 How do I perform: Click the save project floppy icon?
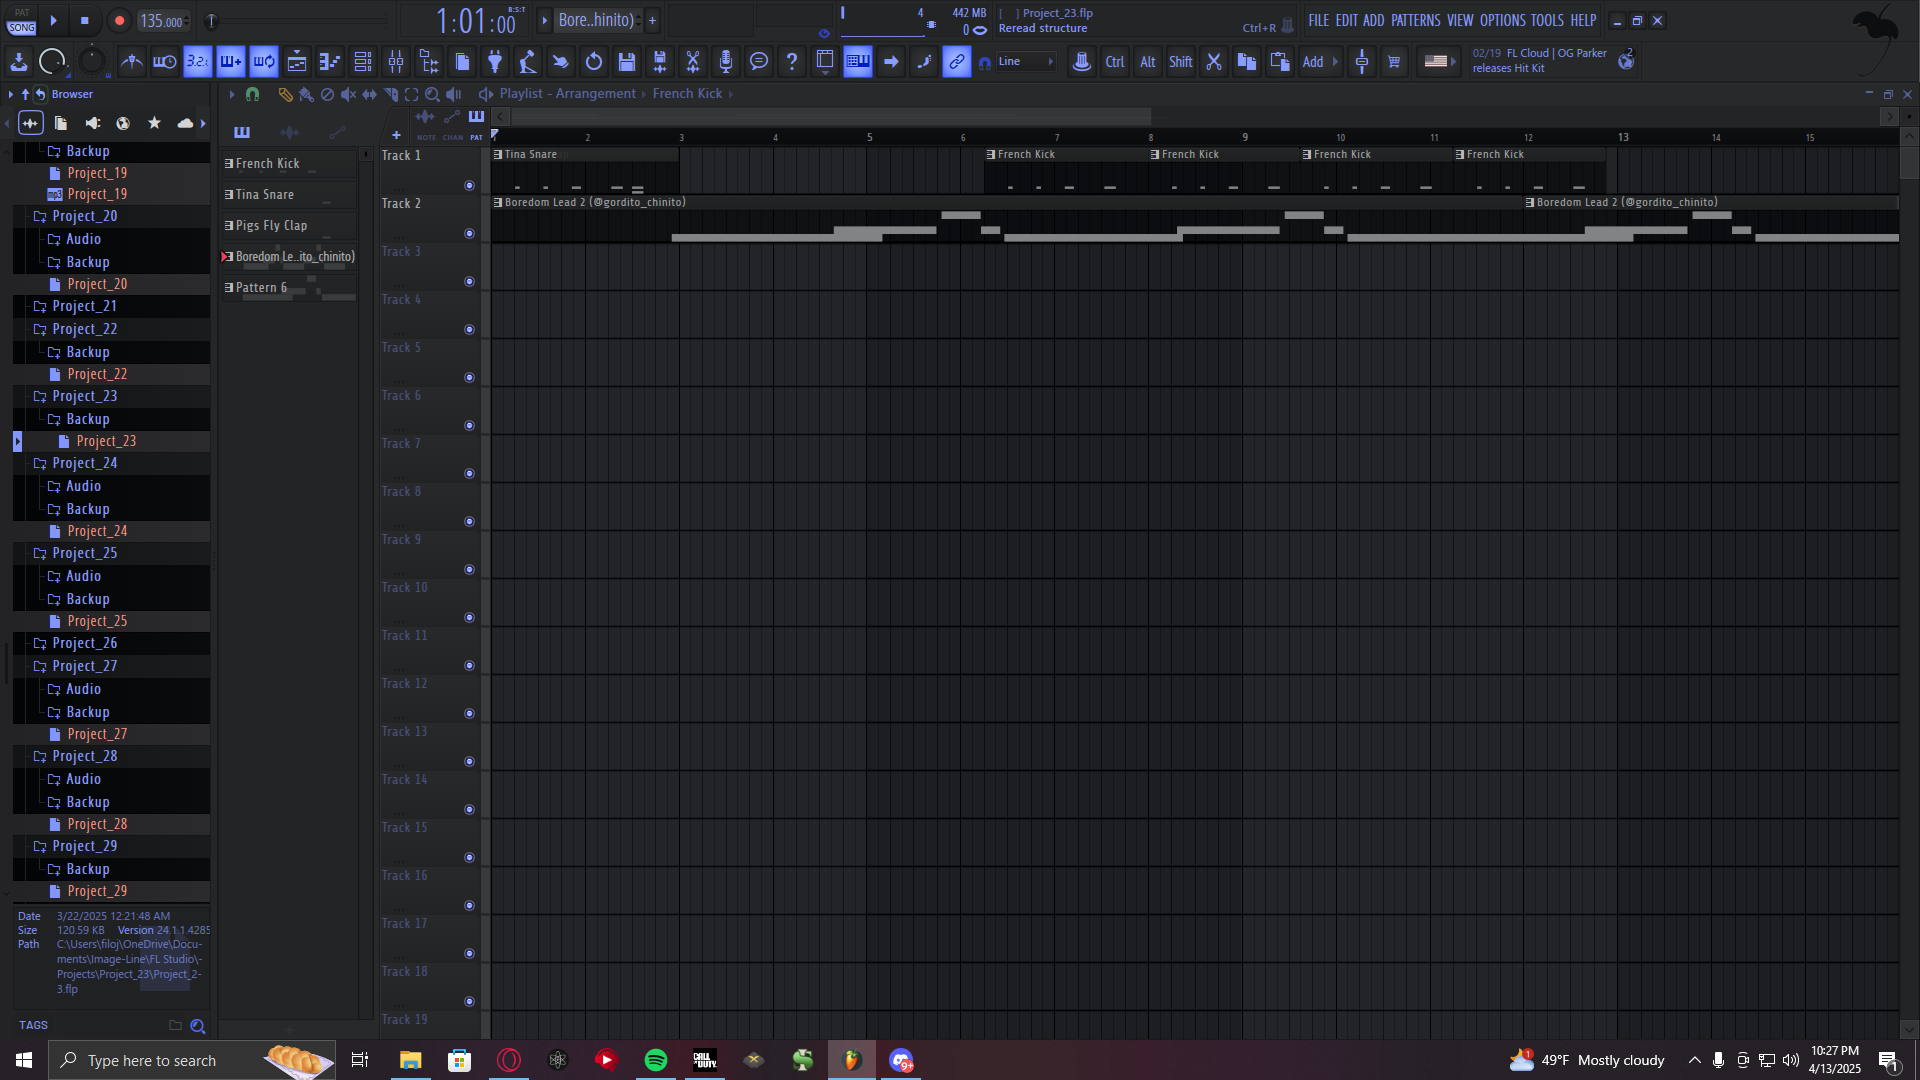pos(627,62)
